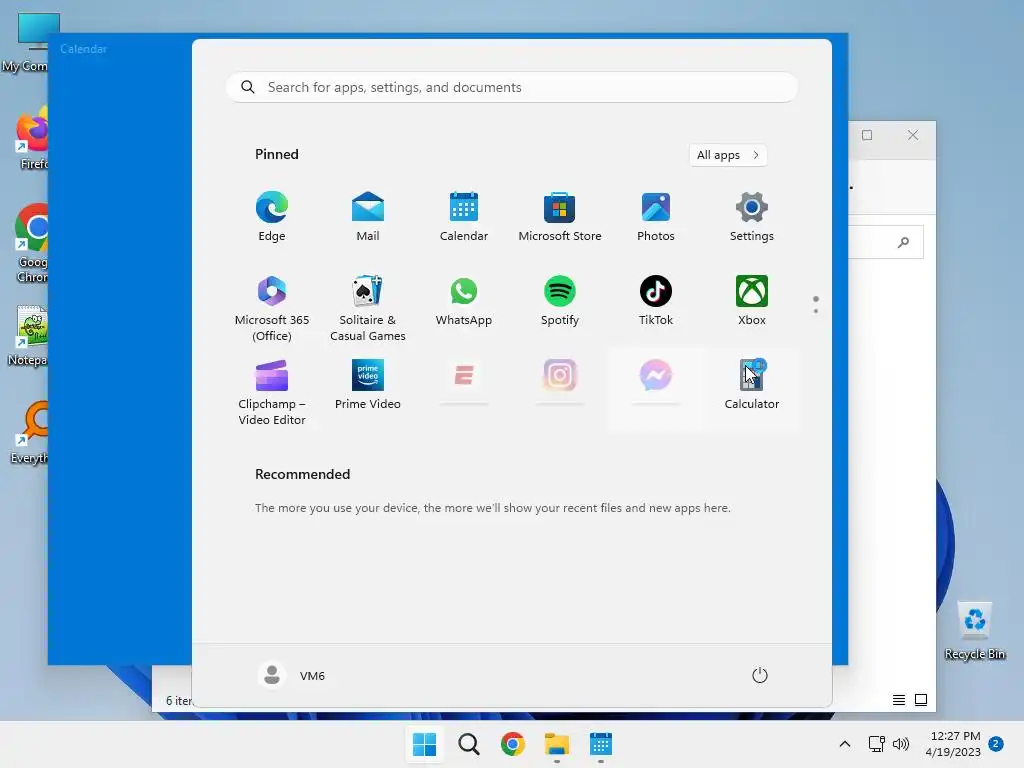
Task: Open Settings from pinned apps
Action: 752,217
